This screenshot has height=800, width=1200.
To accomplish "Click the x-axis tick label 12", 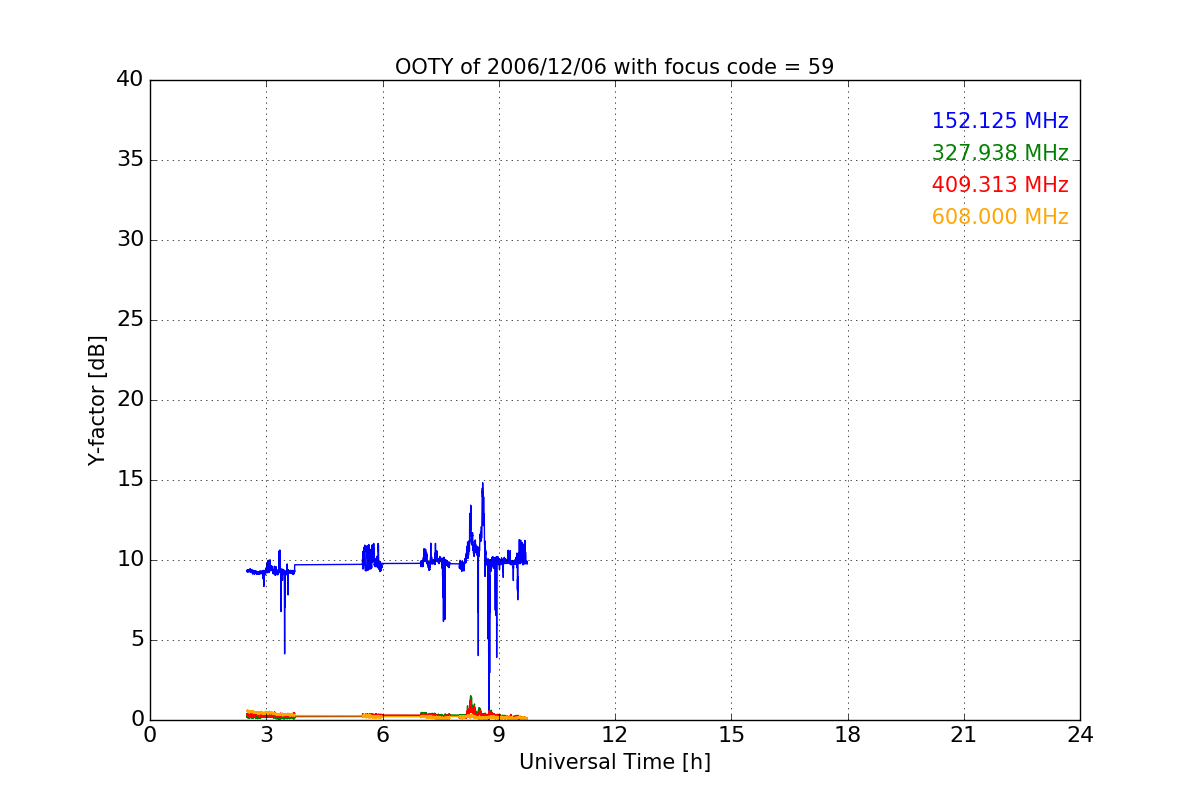I will tap(615, 734).
